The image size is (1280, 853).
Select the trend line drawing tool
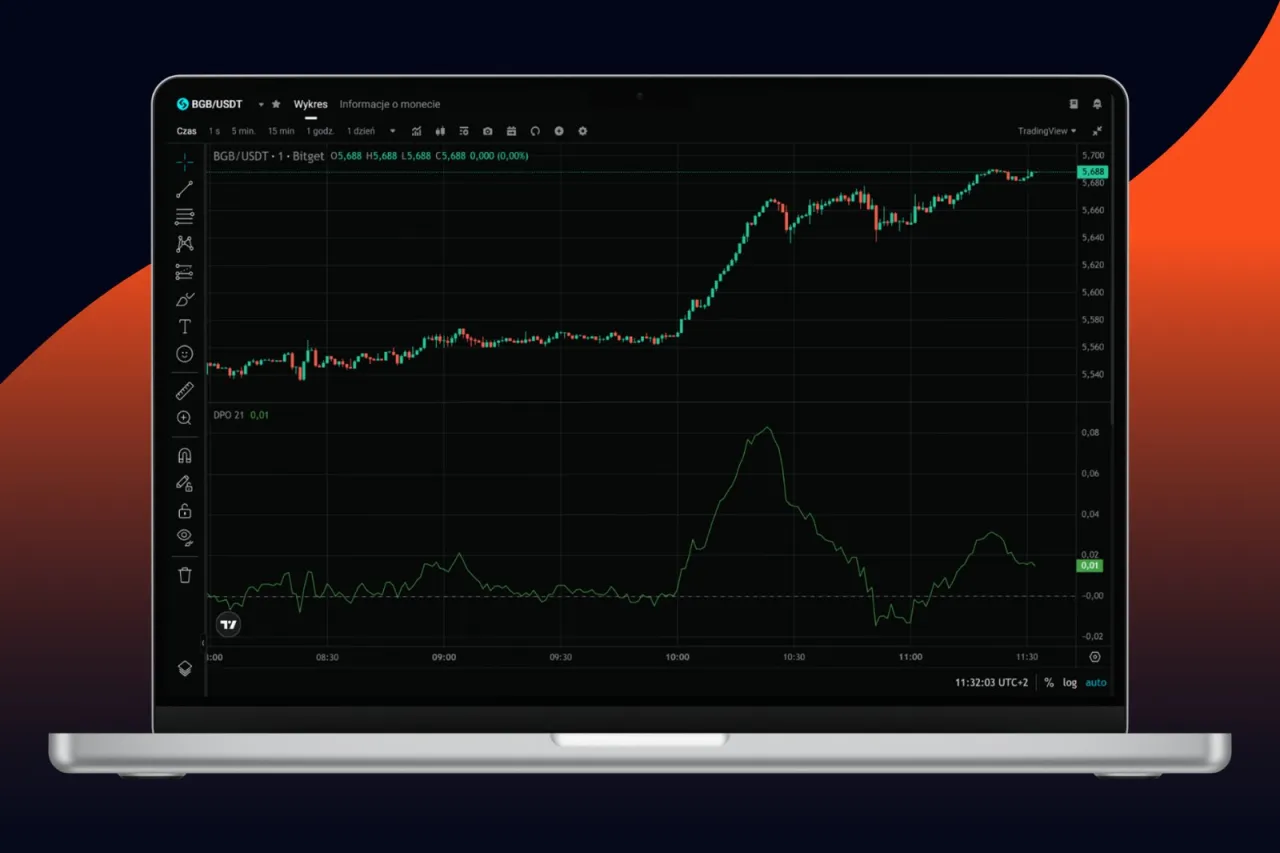[x=184, y=189]
